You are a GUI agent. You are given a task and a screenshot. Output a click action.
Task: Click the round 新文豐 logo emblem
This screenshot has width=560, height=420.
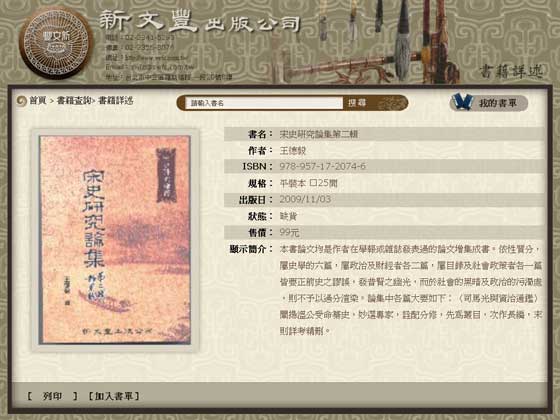click(x=56, y=43)
